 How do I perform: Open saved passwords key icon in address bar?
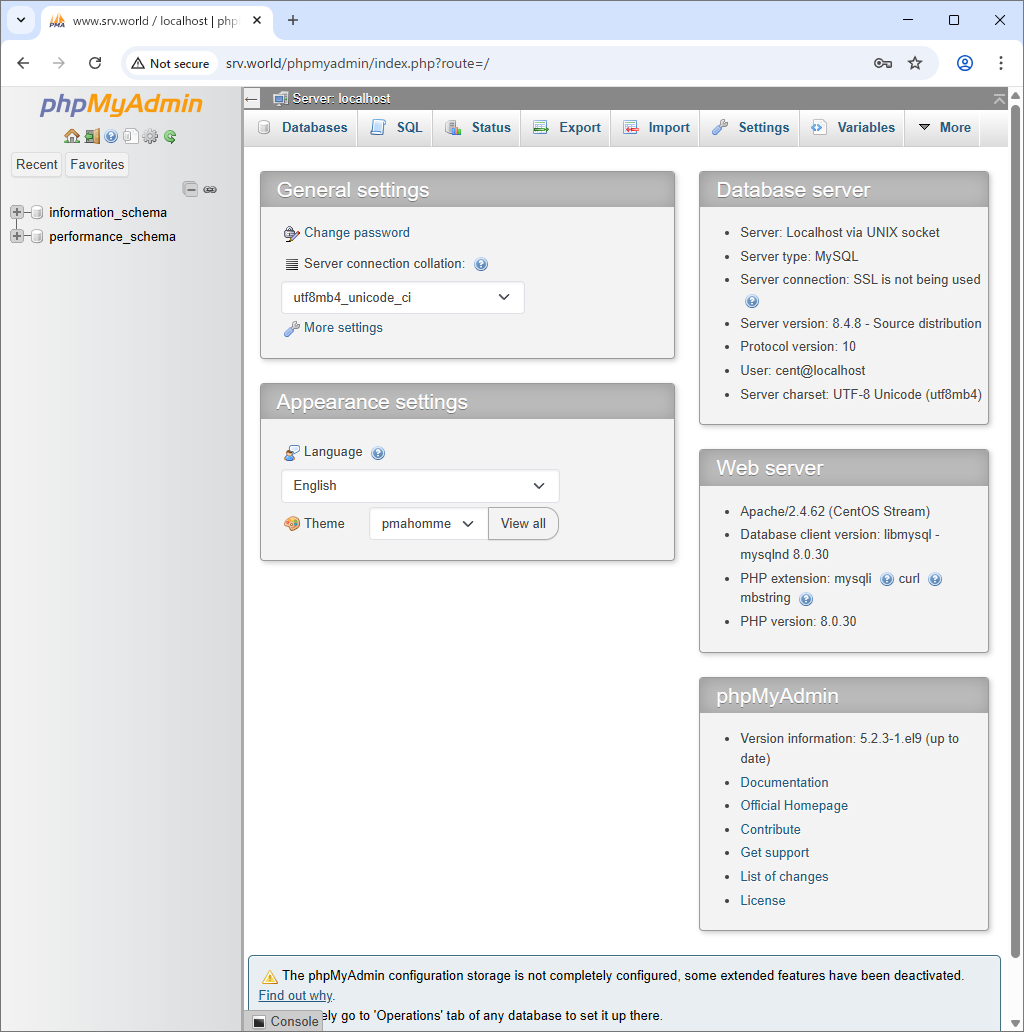883,63
